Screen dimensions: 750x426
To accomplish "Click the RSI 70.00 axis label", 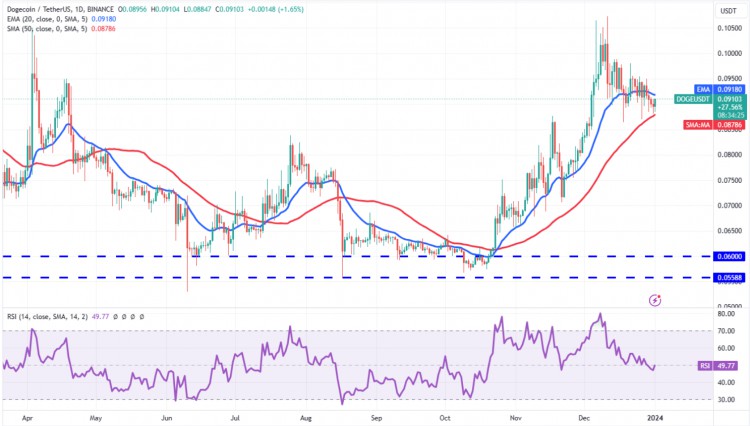I will point(727,331).
